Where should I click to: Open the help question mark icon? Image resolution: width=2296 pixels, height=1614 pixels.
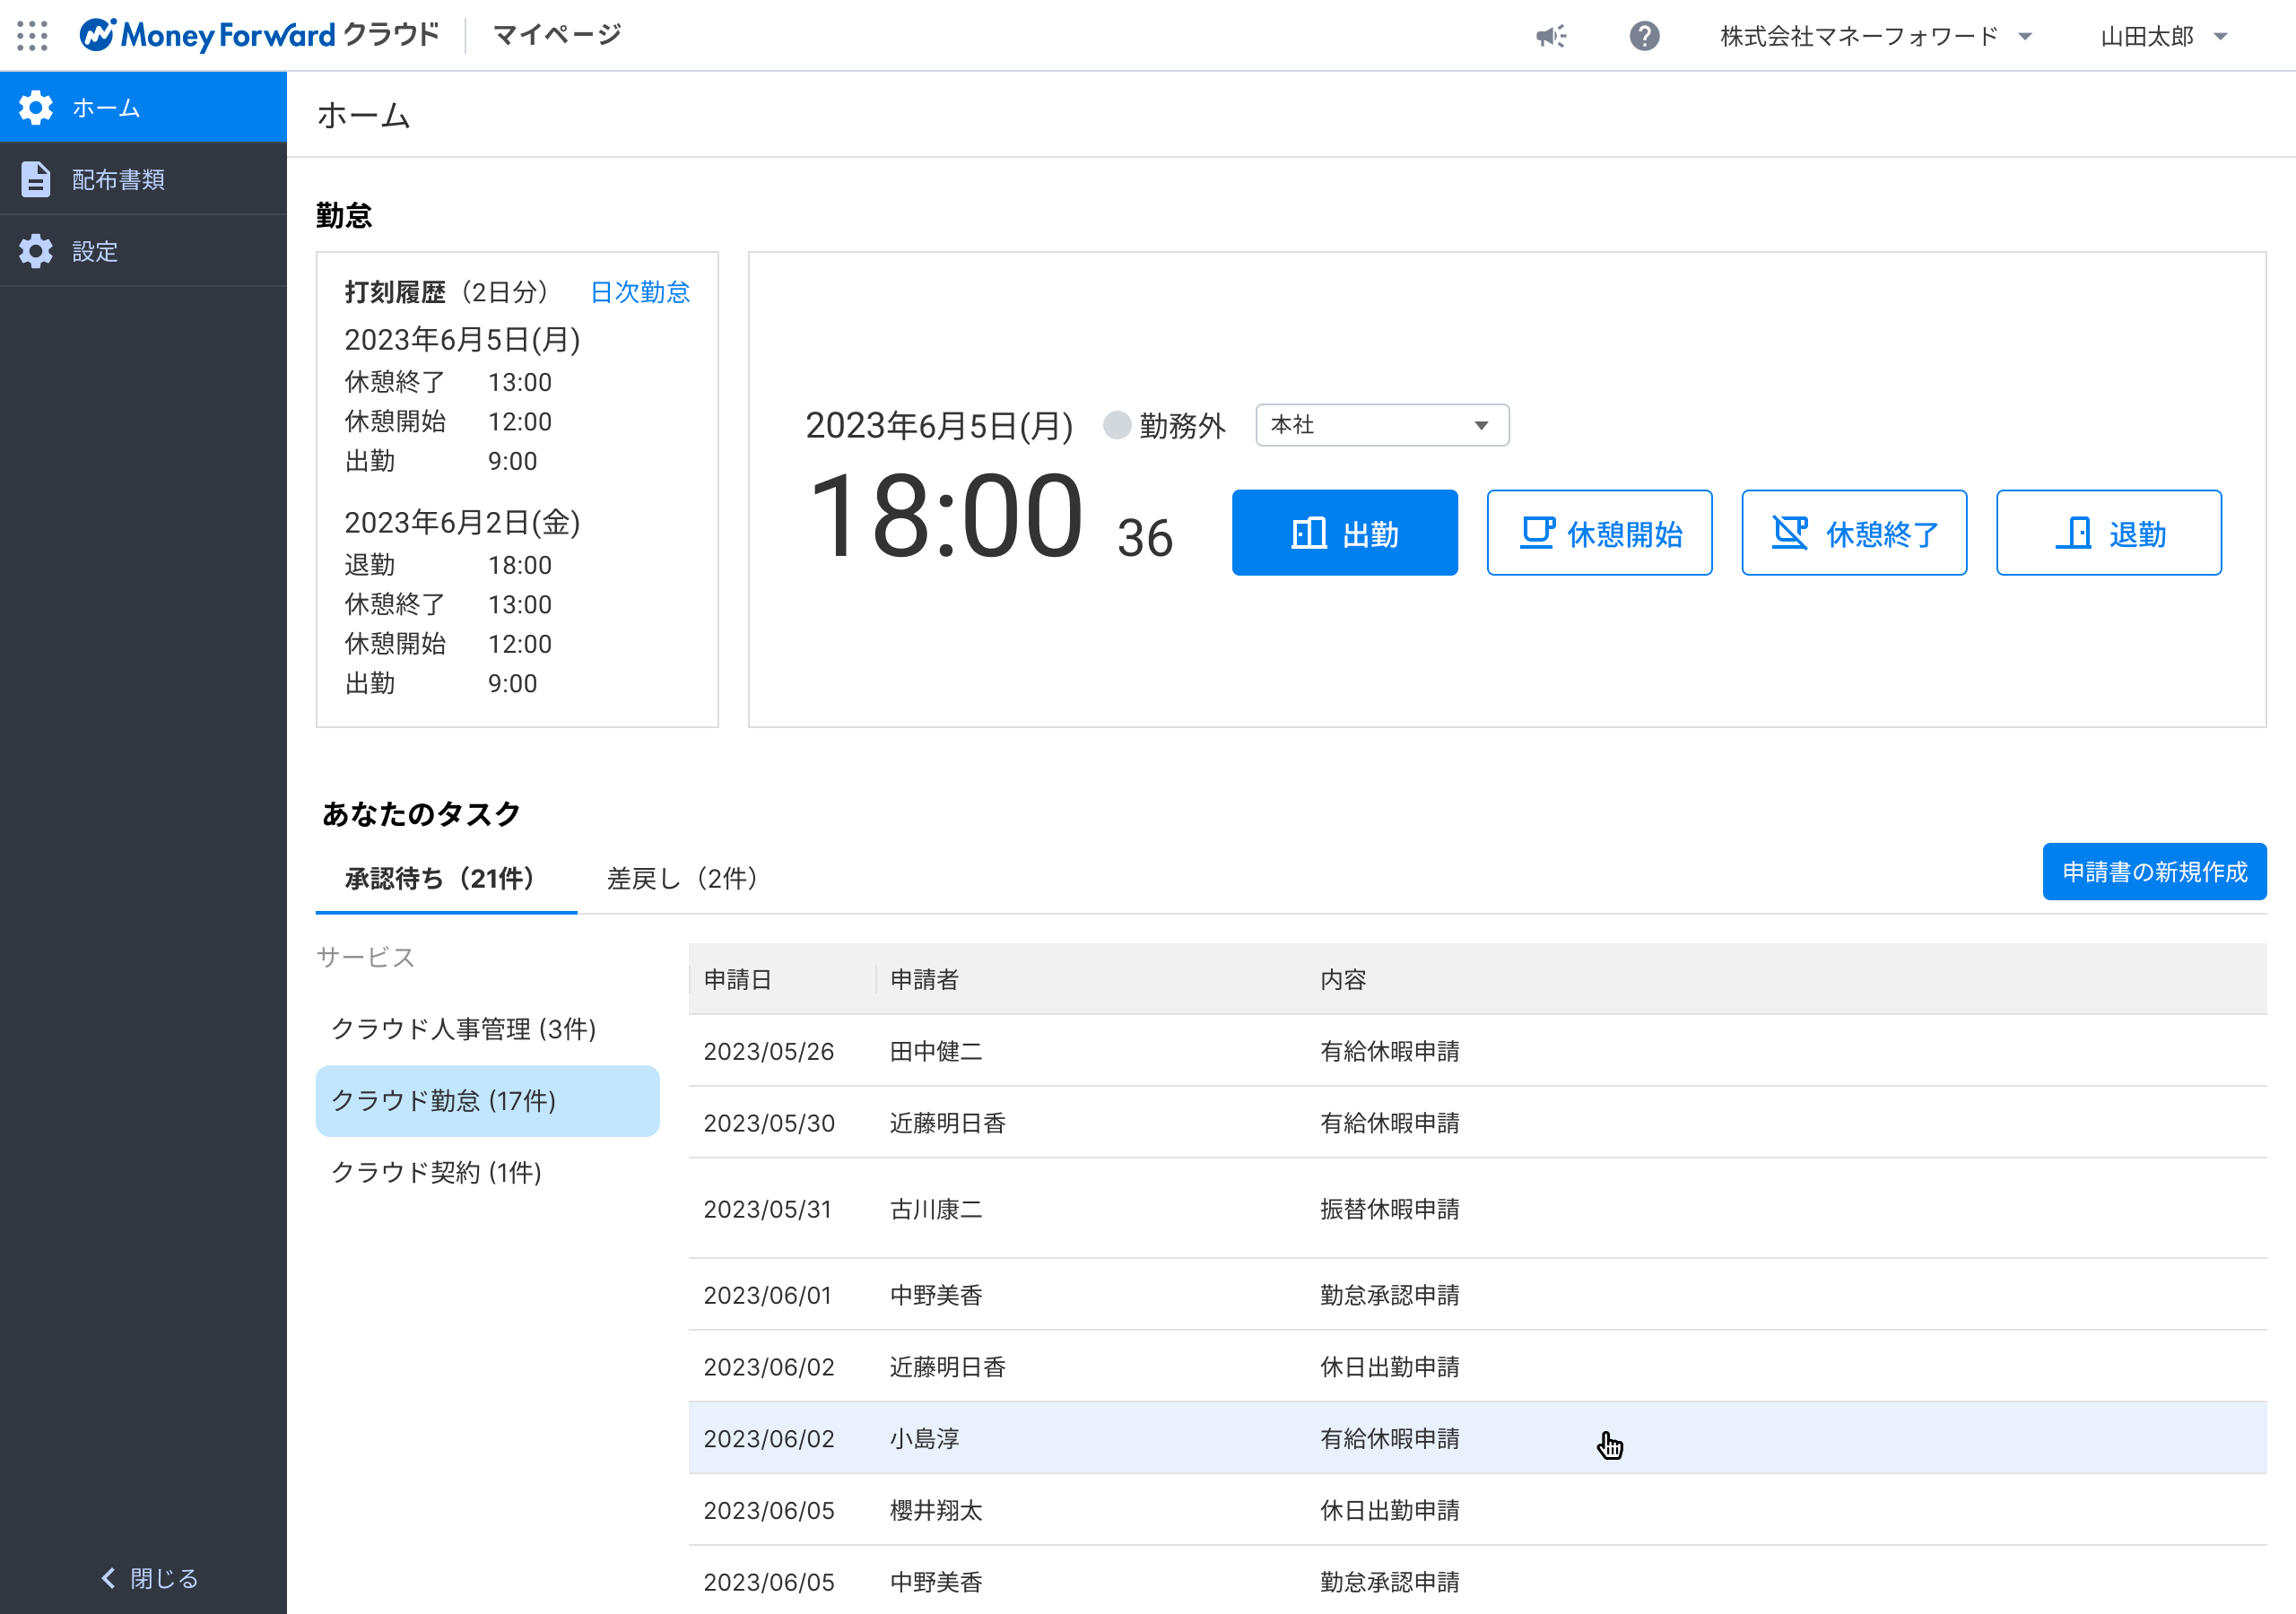pos(1644,36)
